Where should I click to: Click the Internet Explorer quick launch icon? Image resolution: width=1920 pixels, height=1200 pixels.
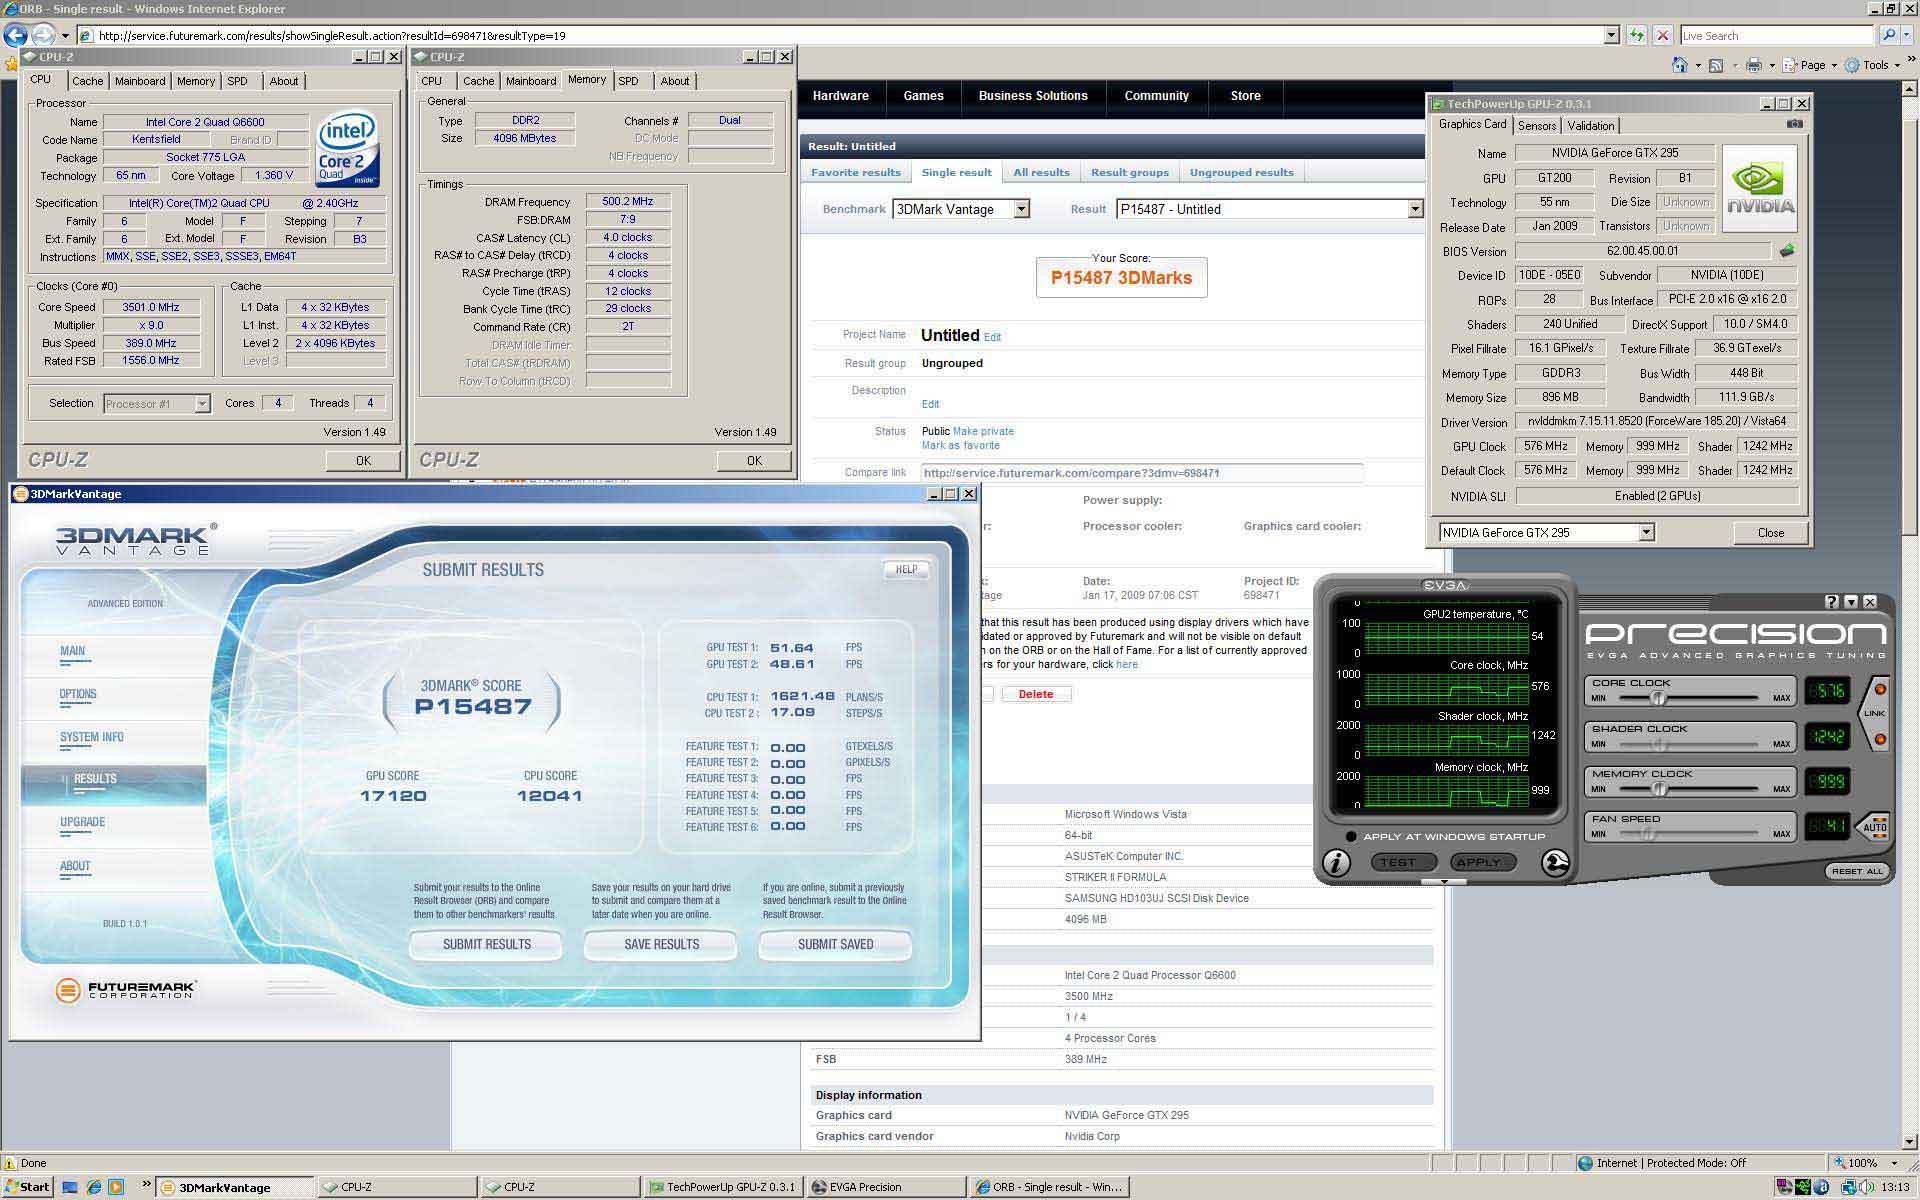pyautogui.click(x=93, y=1187)
